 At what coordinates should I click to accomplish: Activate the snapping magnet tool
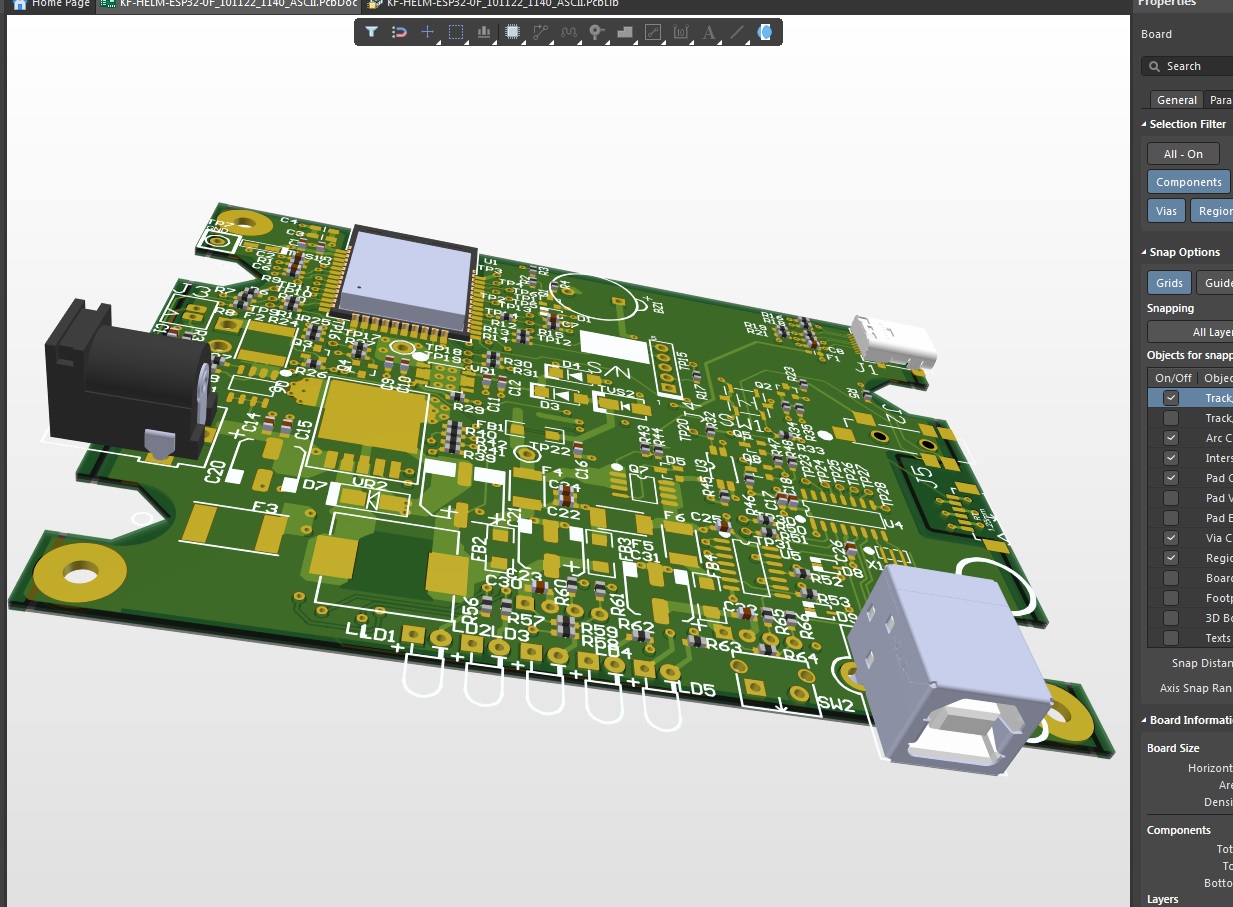tap(399, 32)
